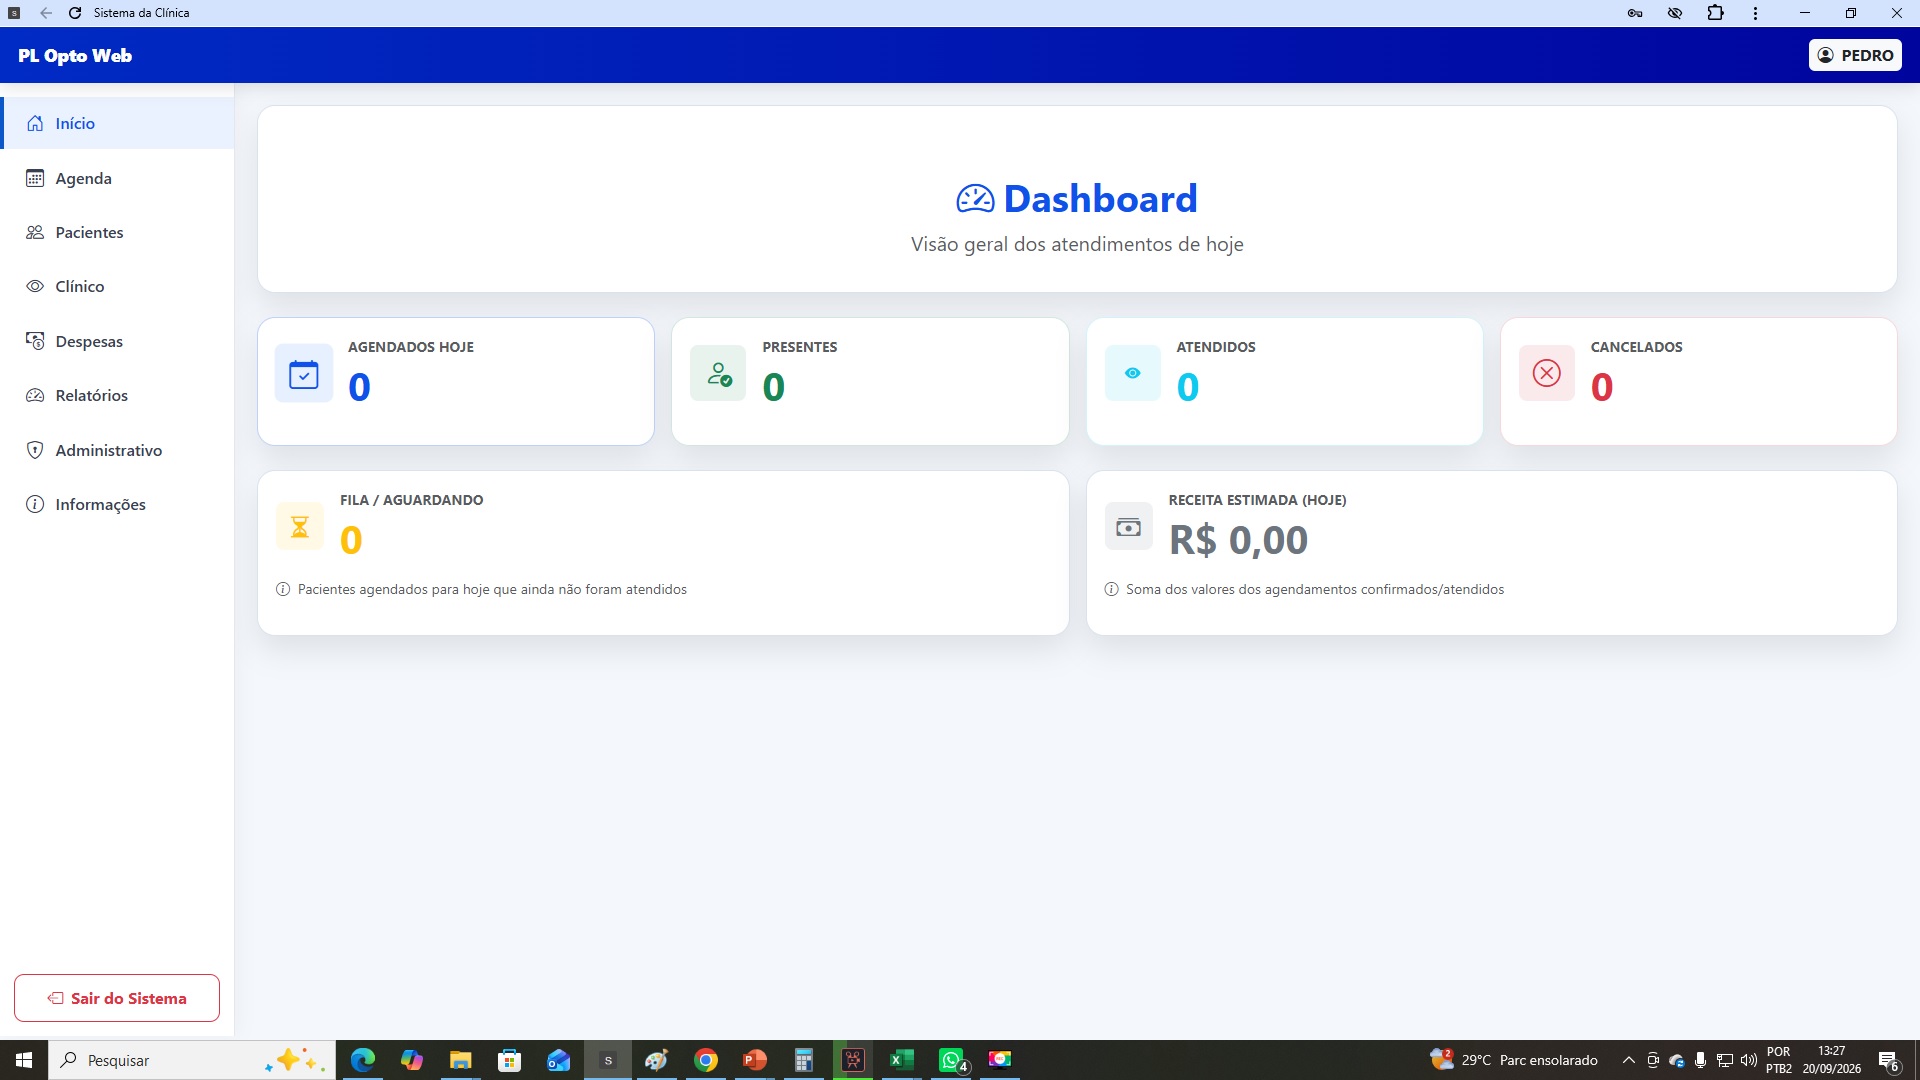This screenshot has height=1080, width=1920.
Task: Click the X-circle icon in Cancelados card
Action: point(1547,373)
